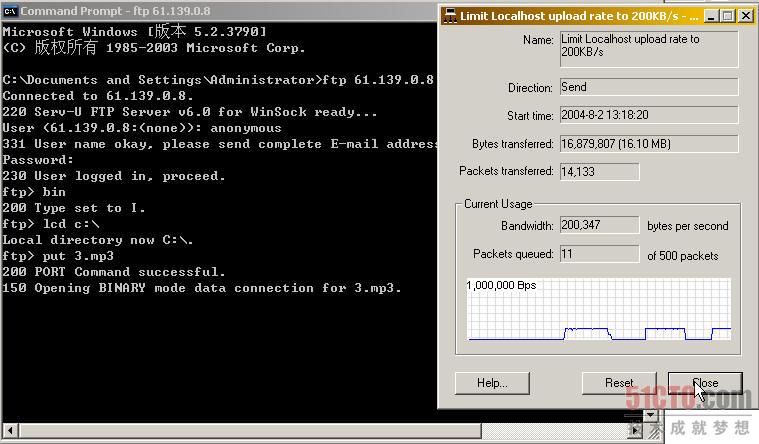Viewport: 759px width, 444px height.
Task: Click the text 'Connected to 61.139.0.8.'
Action: [98, 96]
